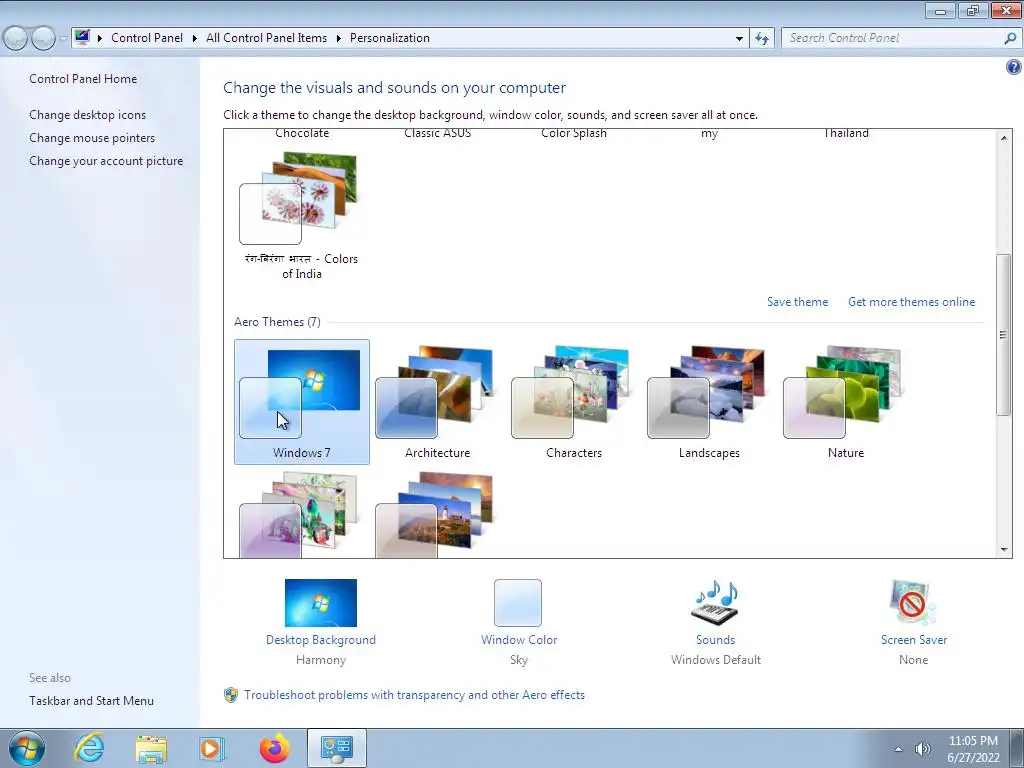Go to Control Panel Home
Viewport: 1024px width, 768px height.
click(83, 79)
